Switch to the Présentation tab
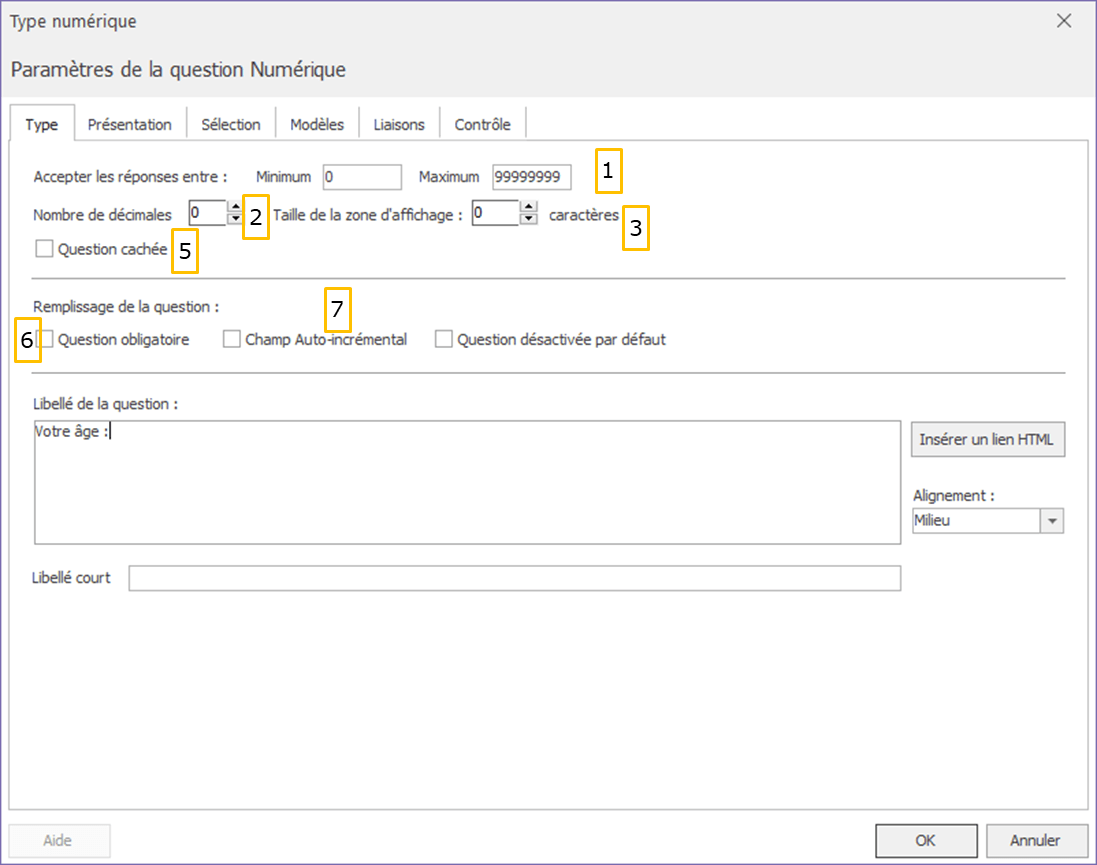The height and width of the screenshot is (865, 1097). tap(129, 125)
